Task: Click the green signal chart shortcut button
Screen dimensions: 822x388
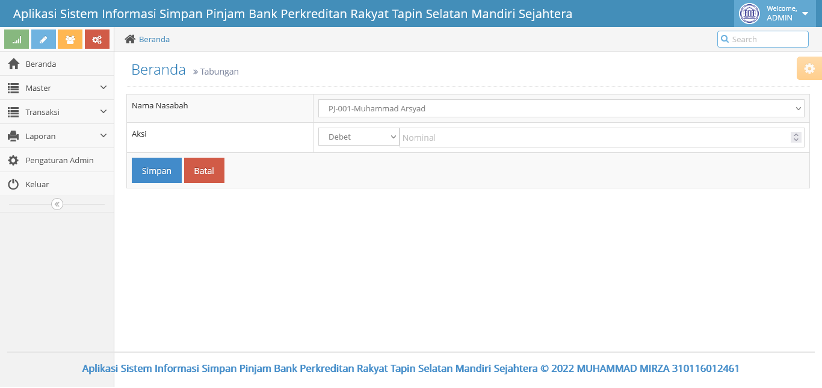Action: [16, 39]
